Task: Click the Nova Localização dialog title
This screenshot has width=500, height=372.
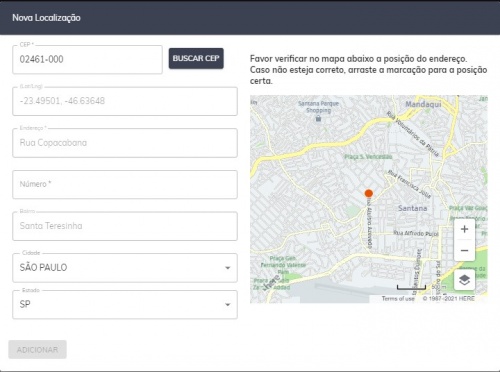Action: 46,18
